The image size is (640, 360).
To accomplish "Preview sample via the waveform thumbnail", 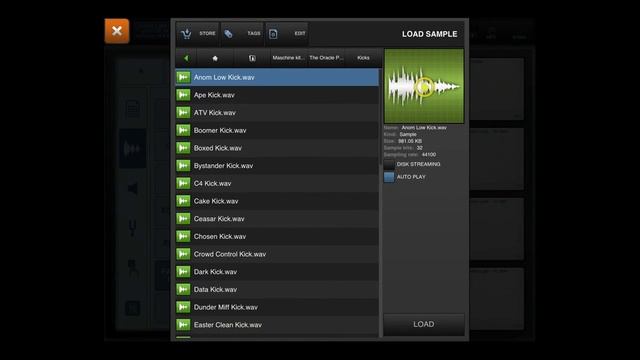I will pos(424,86).
